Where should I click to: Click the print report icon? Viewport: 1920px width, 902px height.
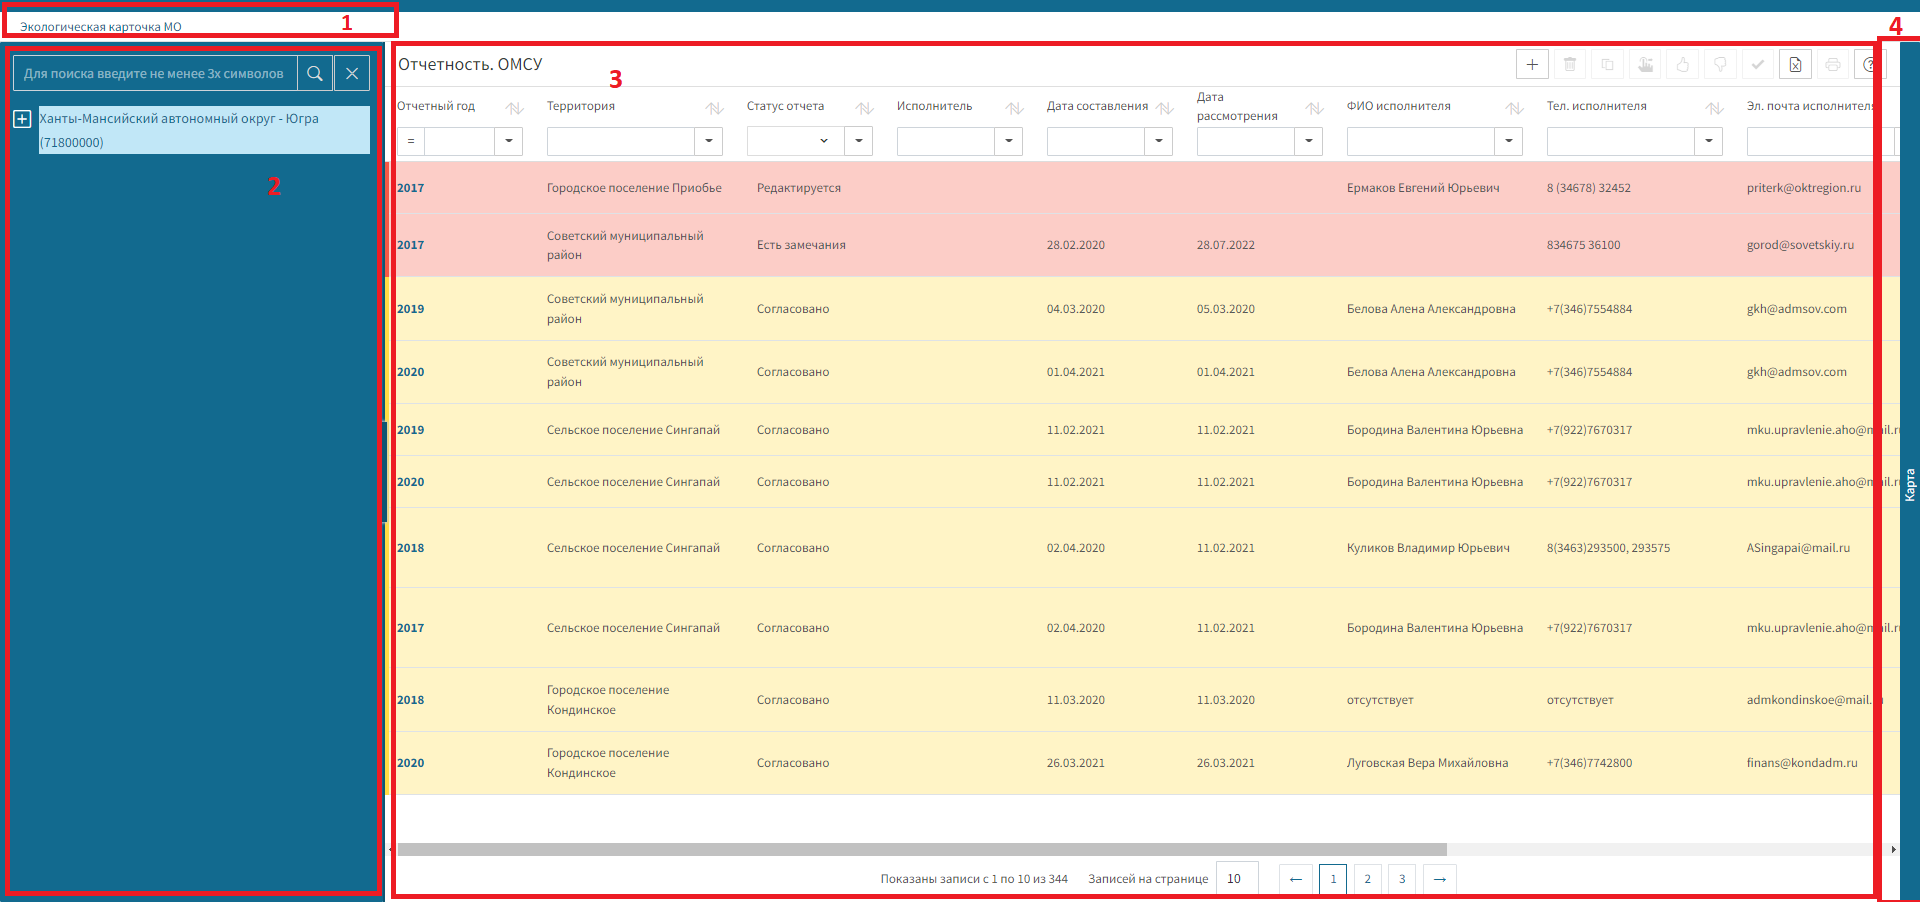1832,65
